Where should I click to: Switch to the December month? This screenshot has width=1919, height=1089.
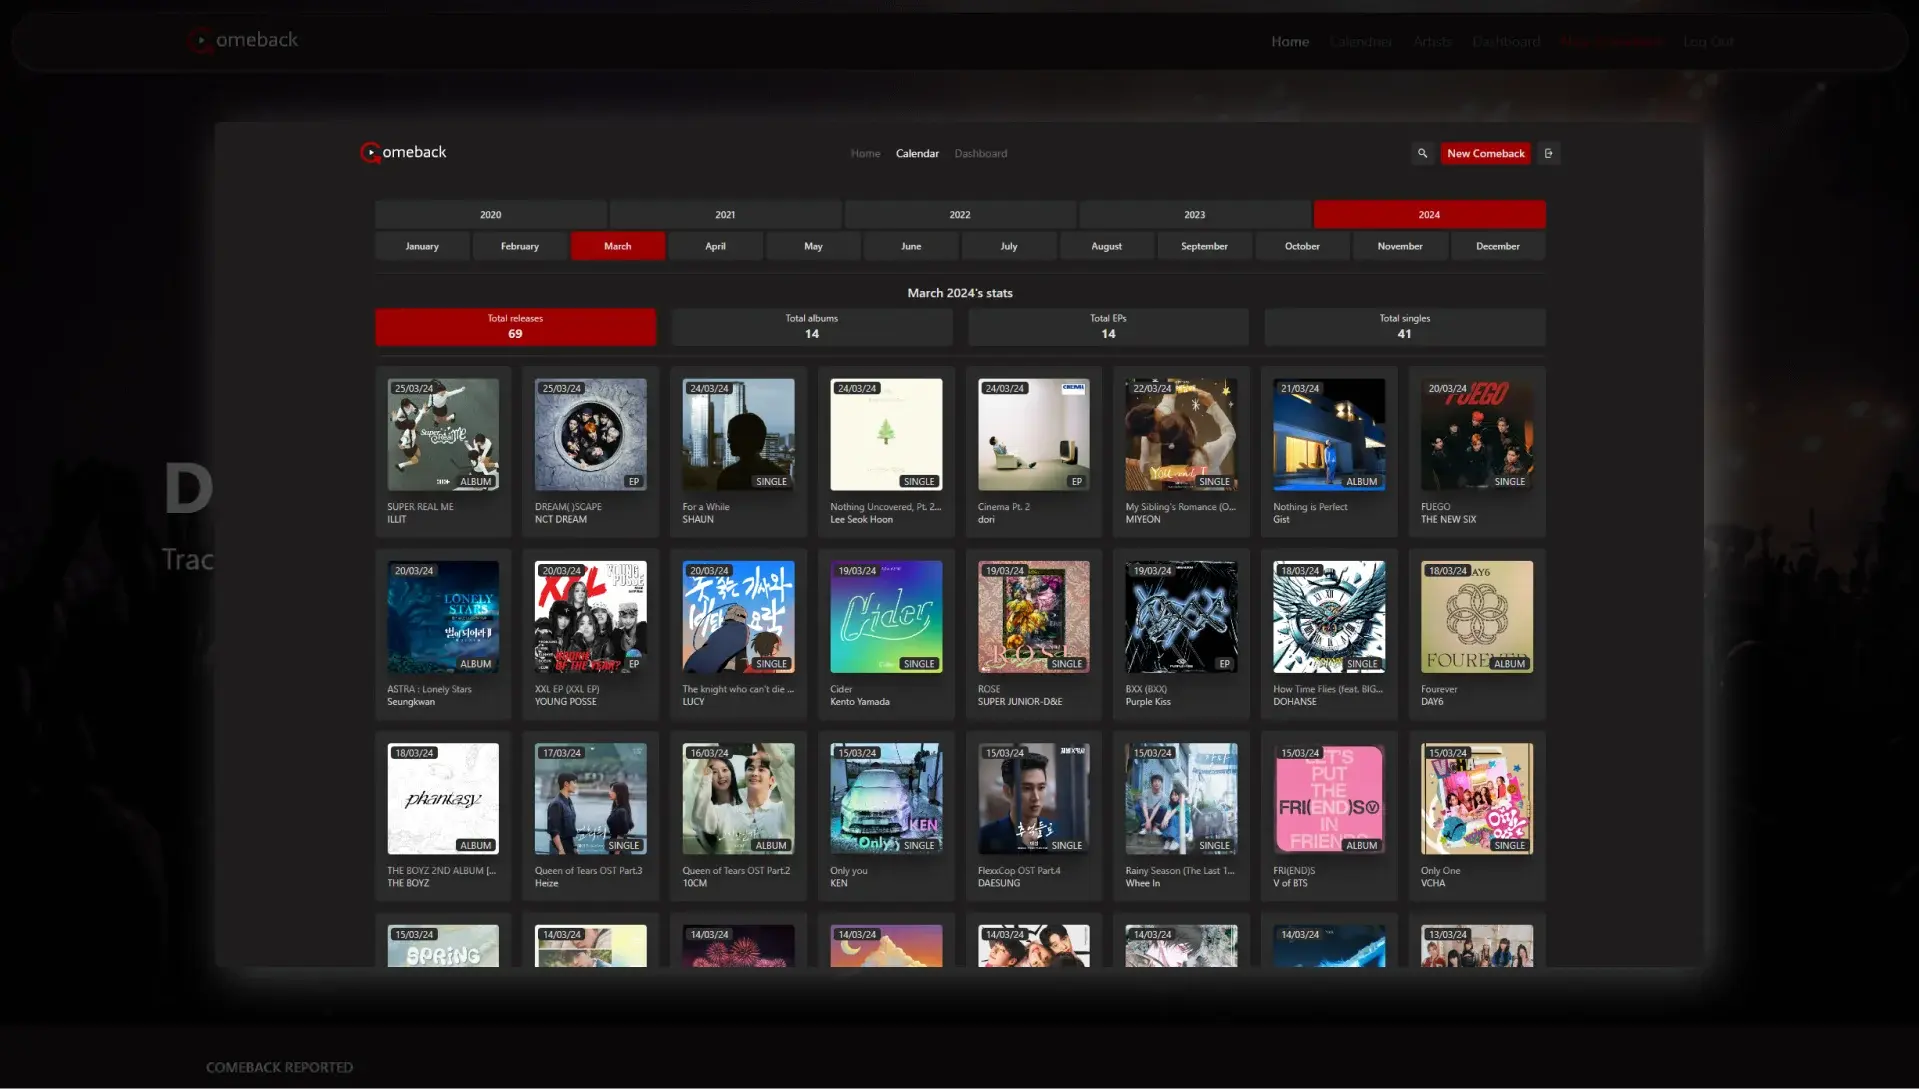(1498, 246)
